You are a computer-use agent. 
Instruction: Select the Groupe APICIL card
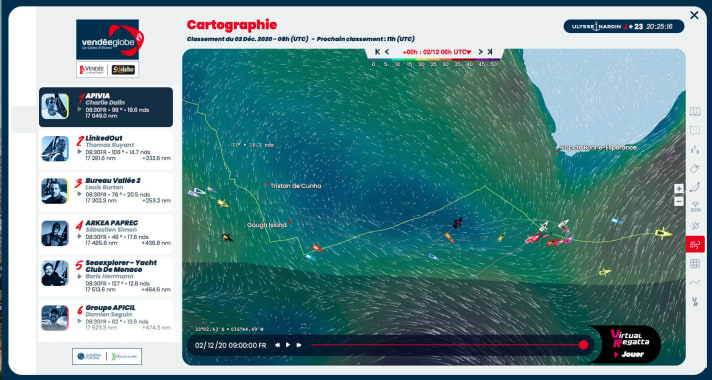pyautogui.click(x=106, y=319)
